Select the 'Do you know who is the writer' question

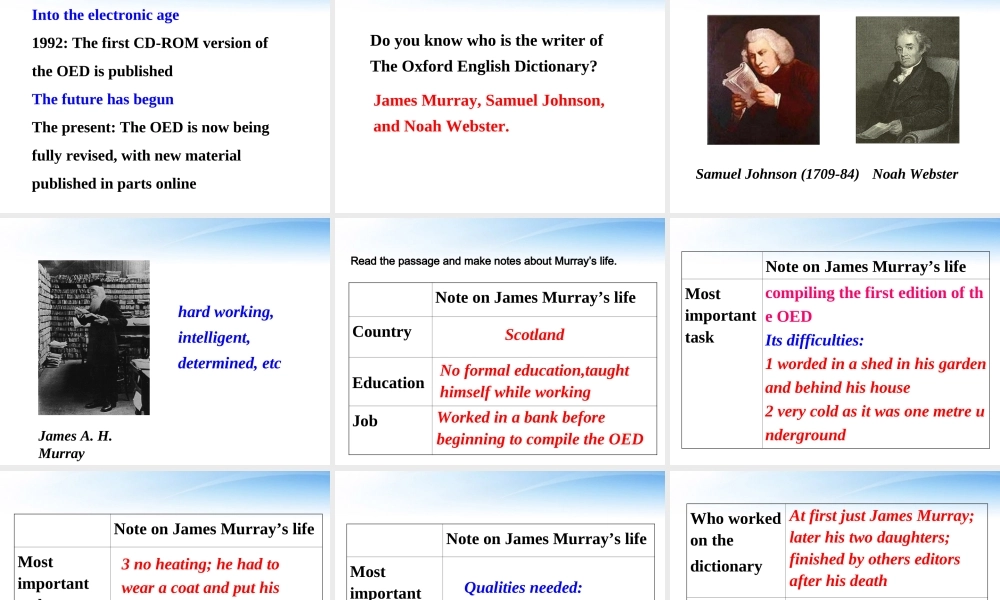pyautogui.click(x=486, y=53)
